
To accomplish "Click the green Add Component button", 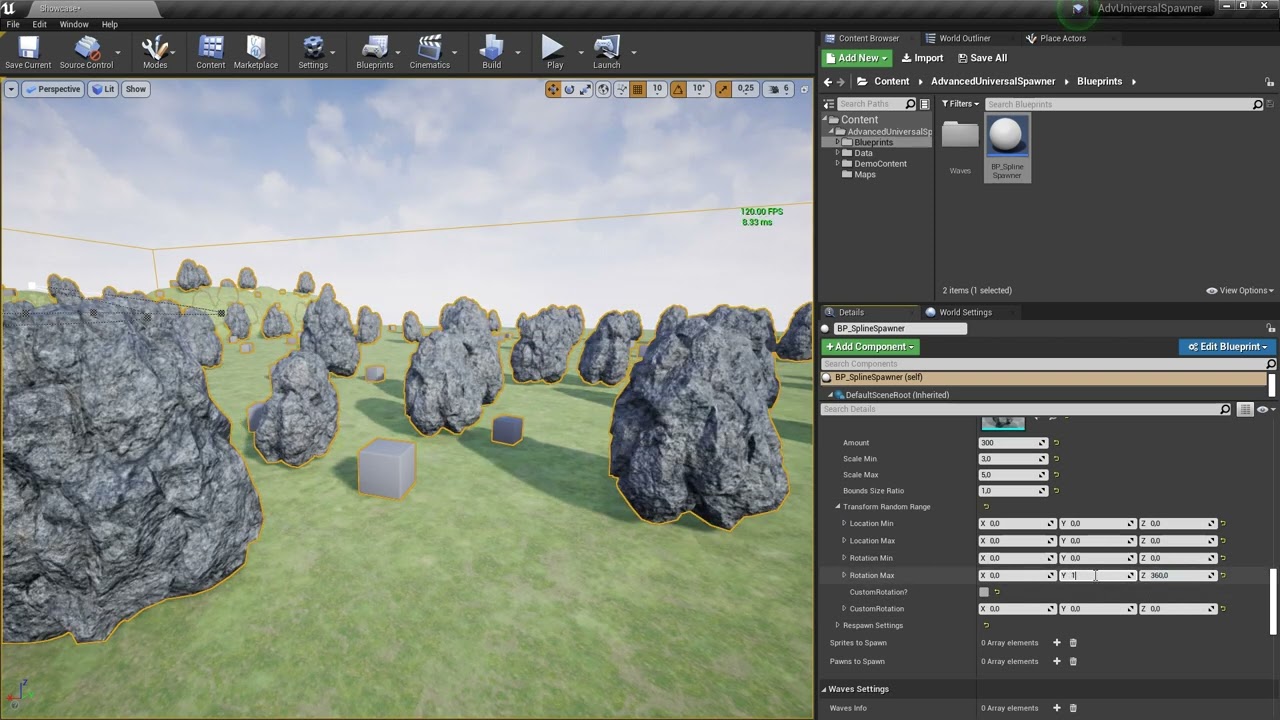I will [869, 347].
